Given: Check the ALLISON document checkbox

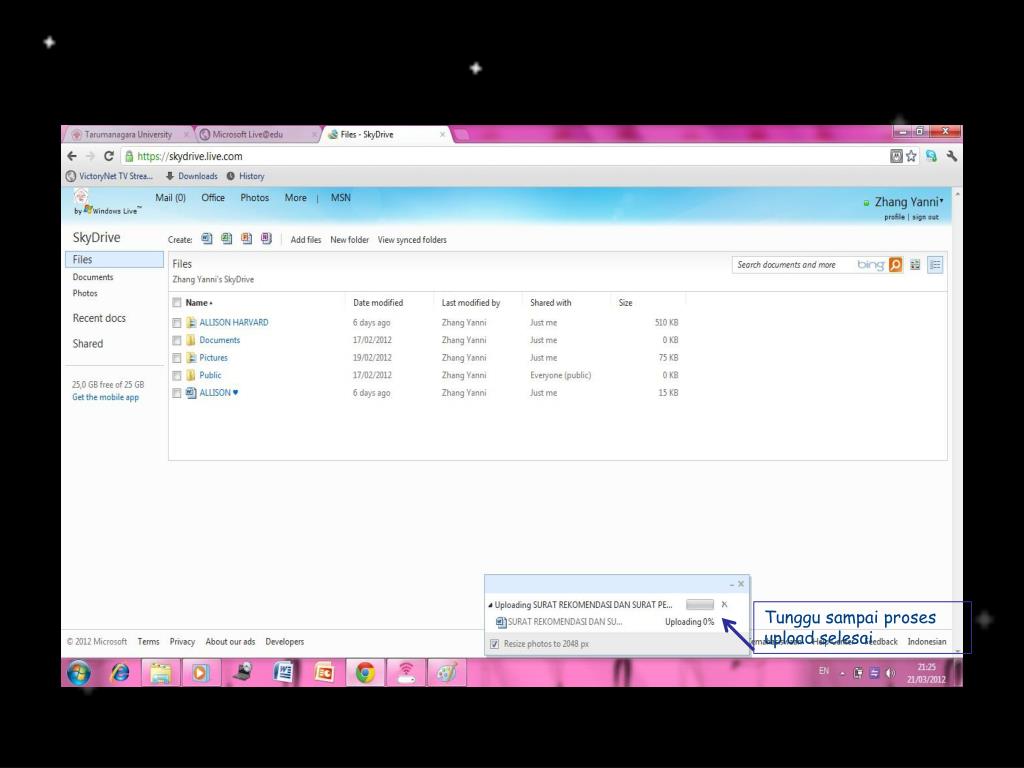Looking at the screenshot, I should point(176,393).
